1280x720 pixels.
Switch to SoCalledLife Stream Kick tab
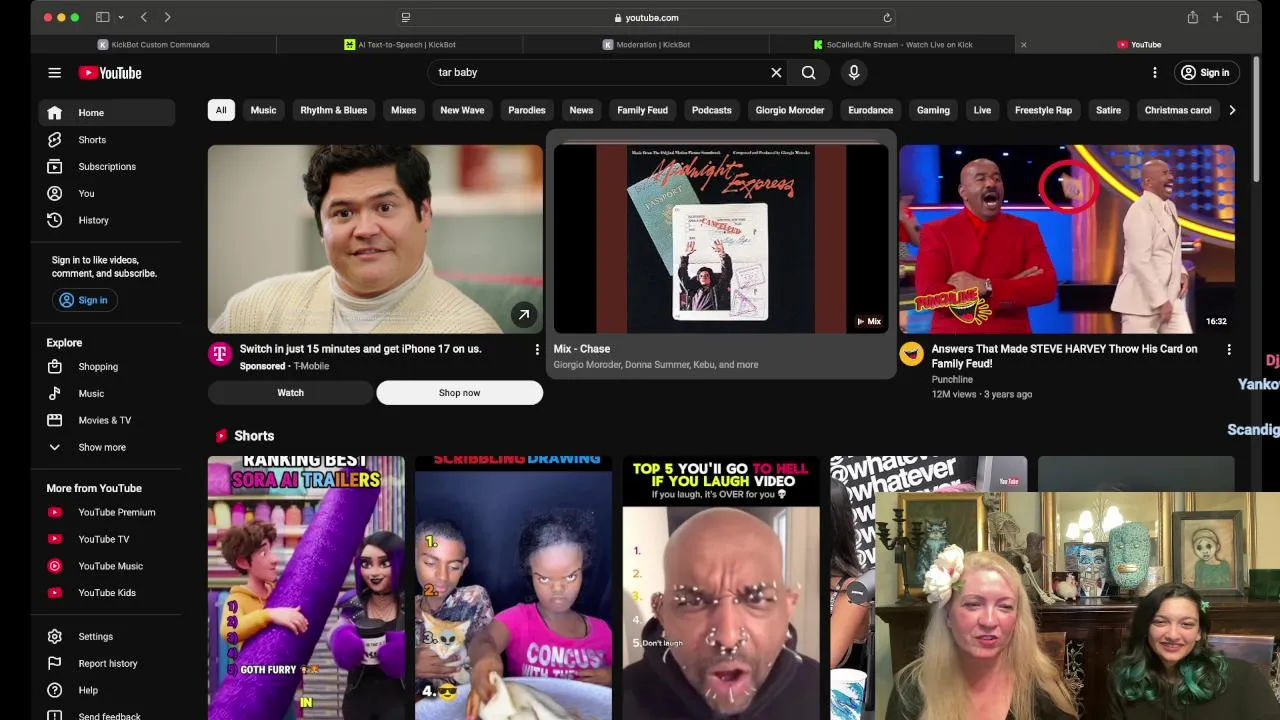[x=893, y=44]
